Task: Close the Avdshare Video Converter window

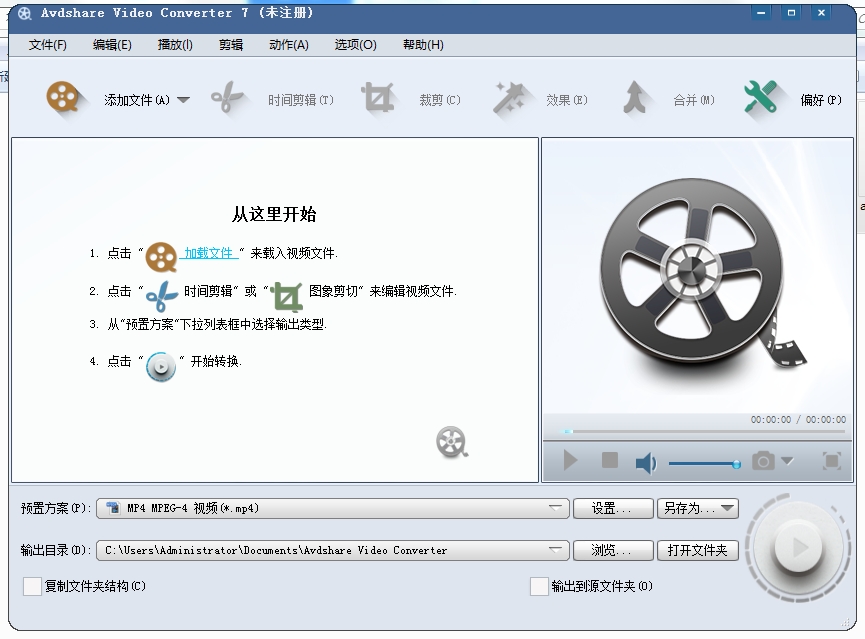Action: [821, 12]
